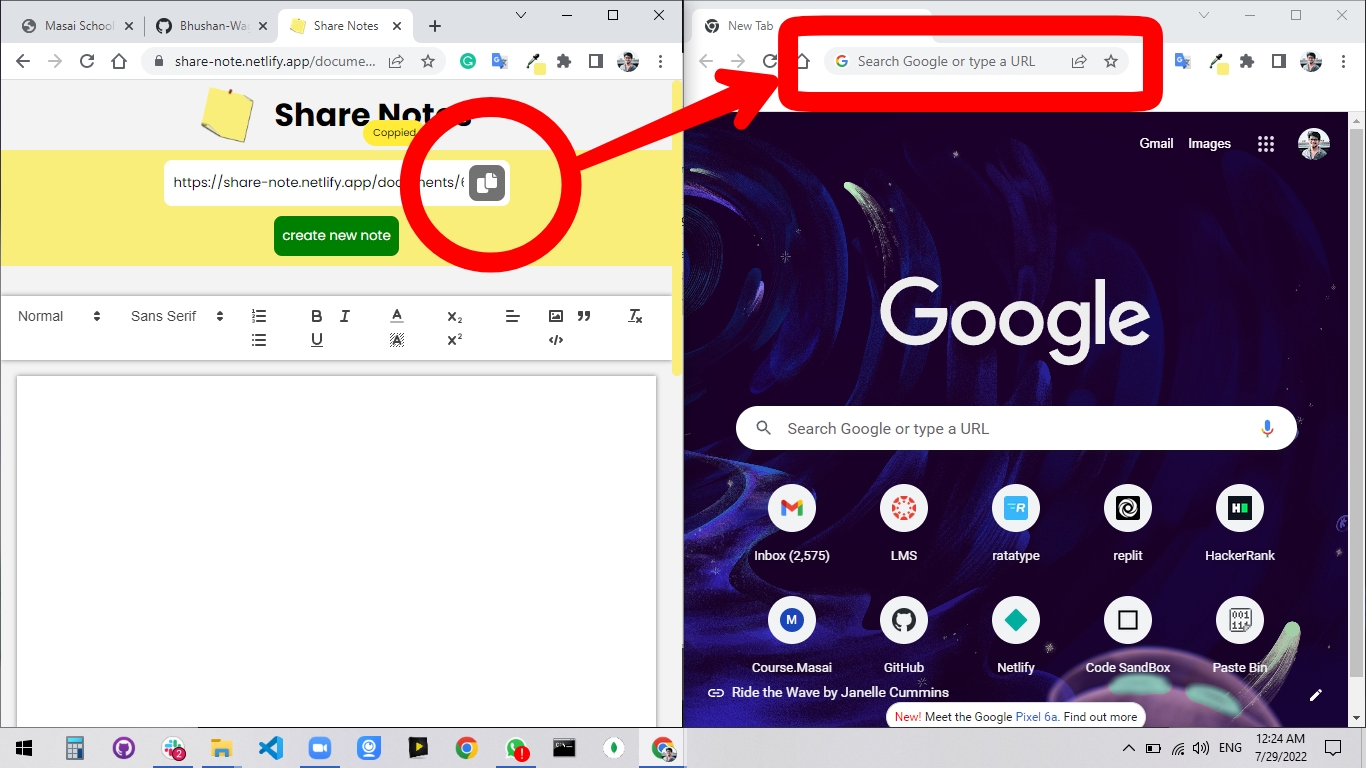
Task: Click the customize Chrome pencil icon
Action: pyautogui.click(x=1316, y=694)
